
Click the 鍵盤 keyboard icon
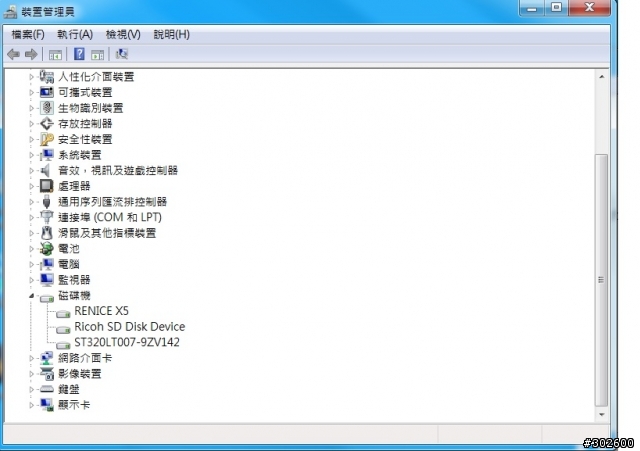47,389
